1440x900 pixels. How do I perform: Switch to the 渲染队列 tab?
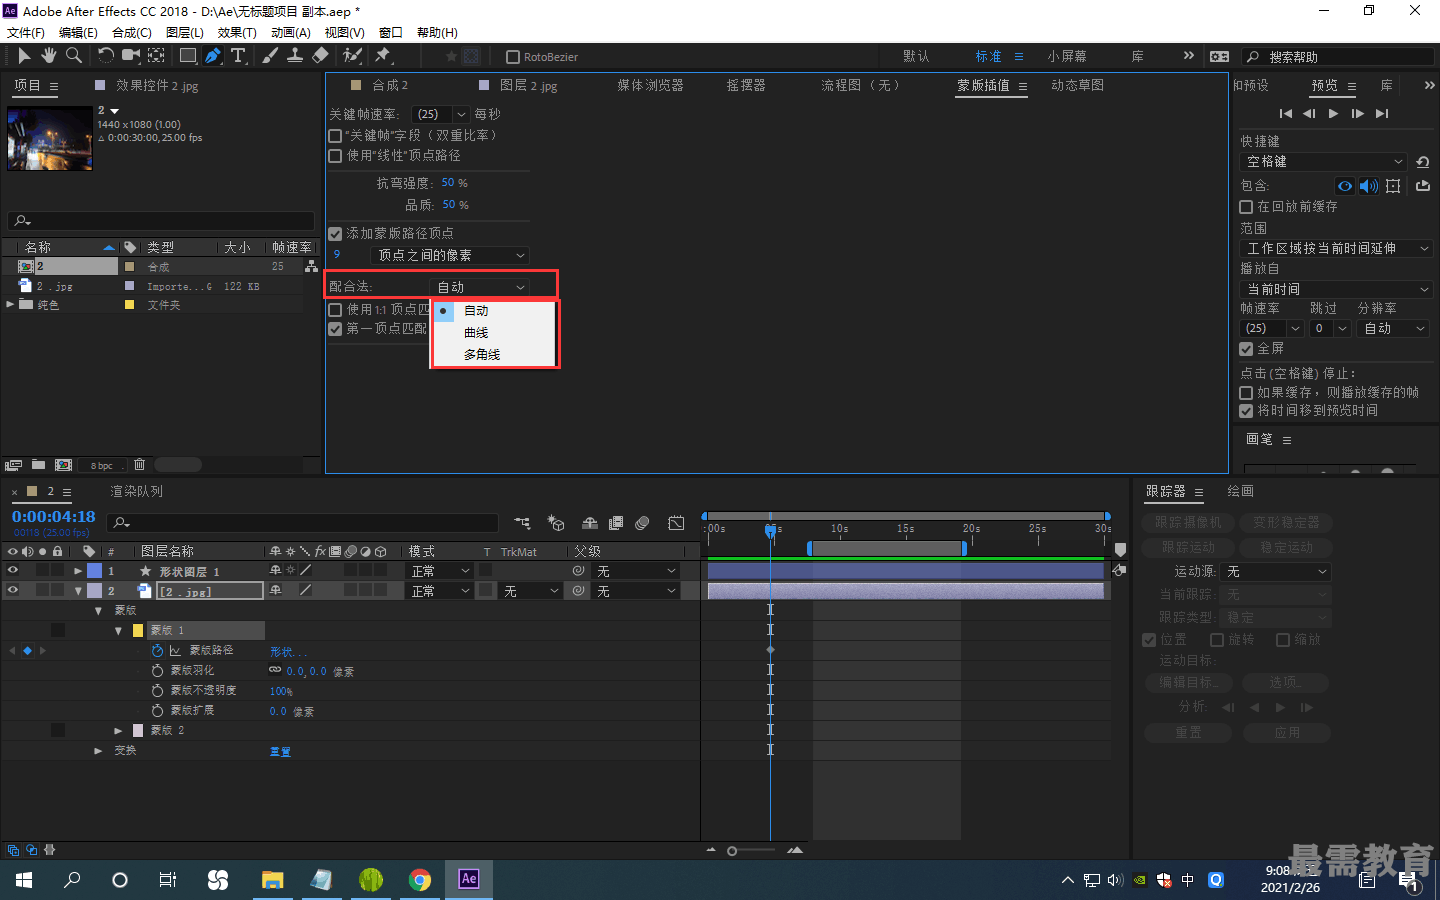point(136,492)
